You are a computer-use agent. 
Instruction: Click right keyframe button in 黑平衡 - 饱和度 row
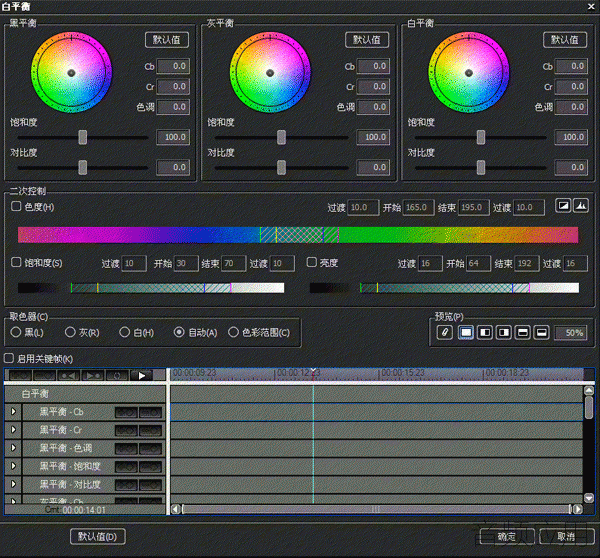(150, 467)
